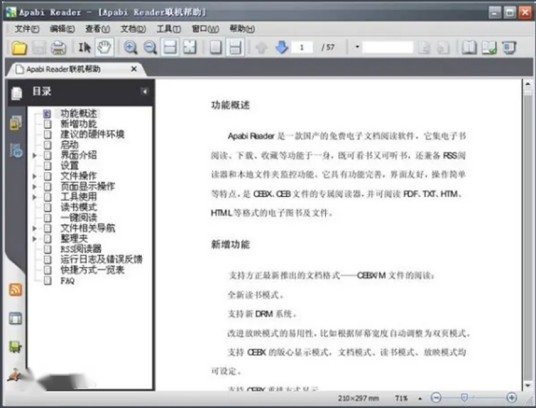Click the toolbar search text field
The width and height of the screenshot is (536, 408).
388,47
